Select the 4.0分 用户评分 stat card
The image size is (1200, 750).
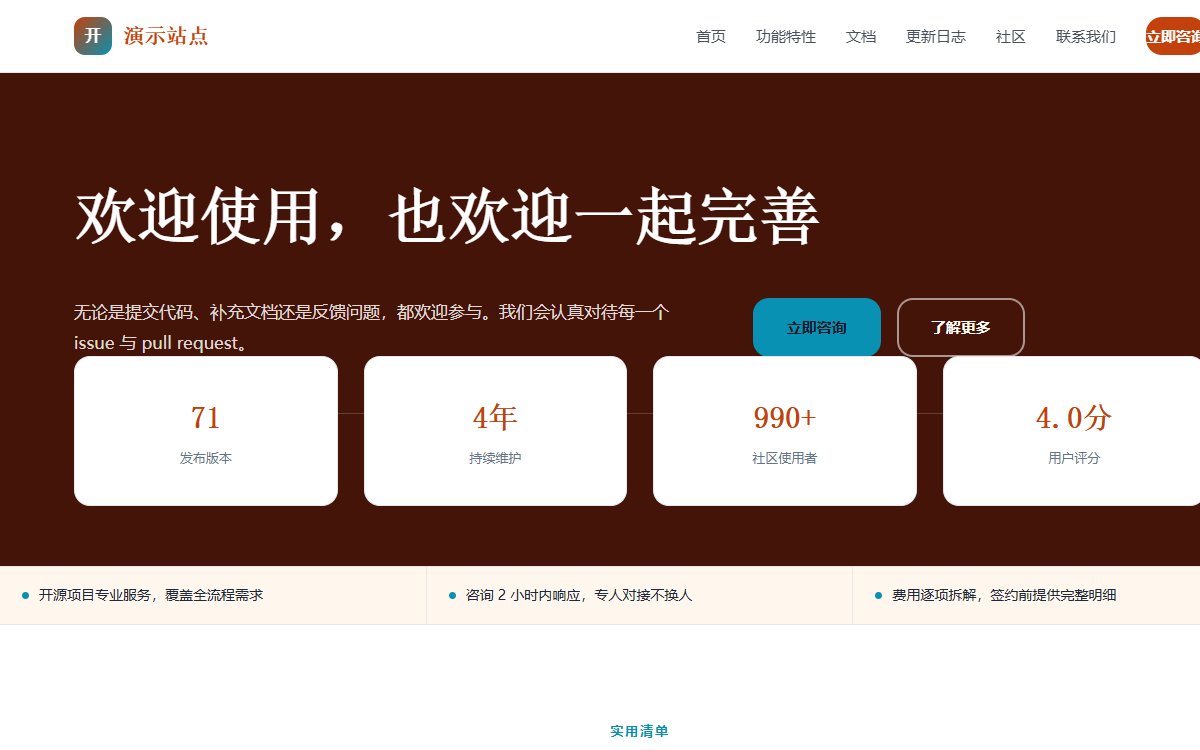[1072, 431]
